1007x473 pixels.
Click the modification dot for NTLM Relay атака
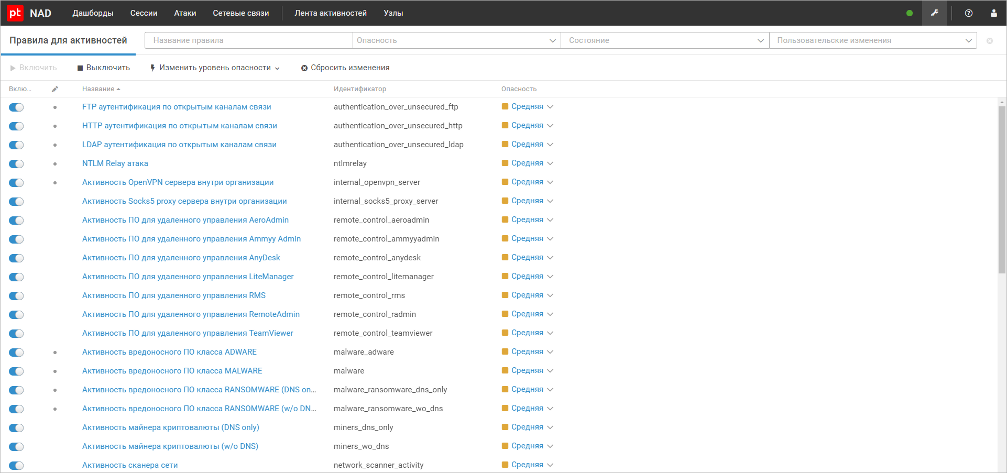[x=55, y=163]
